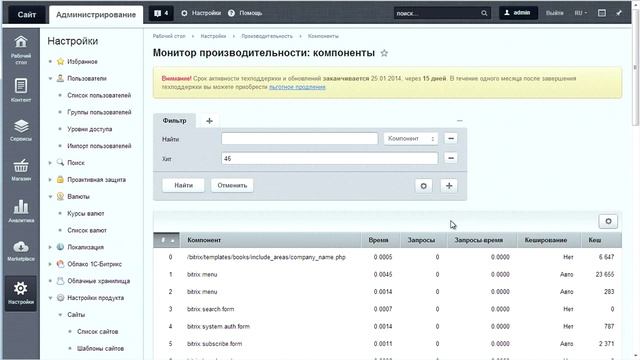Open notifications badge showing 4
The image size is (640, 360).
(161, 13)
